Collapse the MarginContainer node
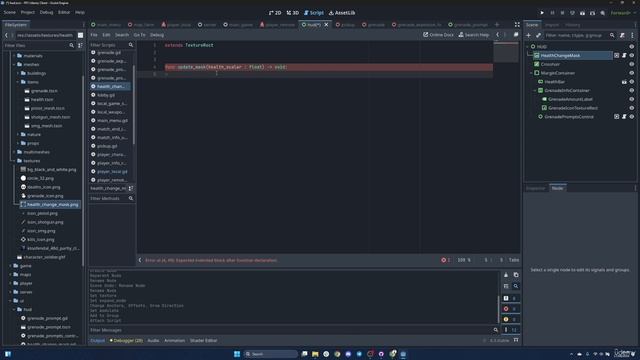 [x=531, y=73]
